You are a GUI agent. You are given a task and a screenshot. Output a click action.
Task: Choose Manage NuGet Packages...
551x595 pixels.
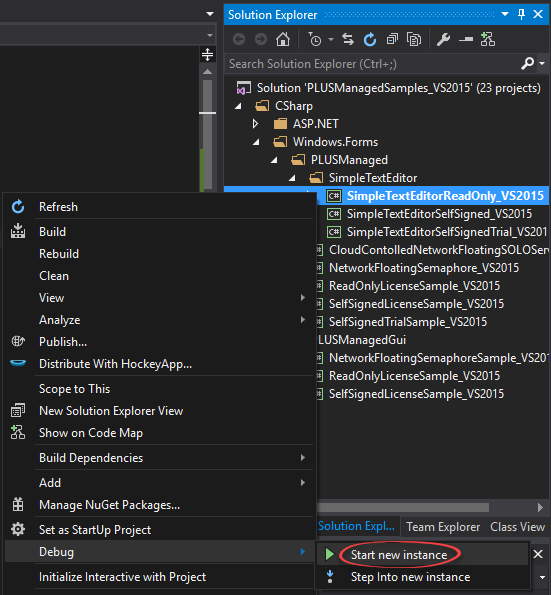click(159, 505)
